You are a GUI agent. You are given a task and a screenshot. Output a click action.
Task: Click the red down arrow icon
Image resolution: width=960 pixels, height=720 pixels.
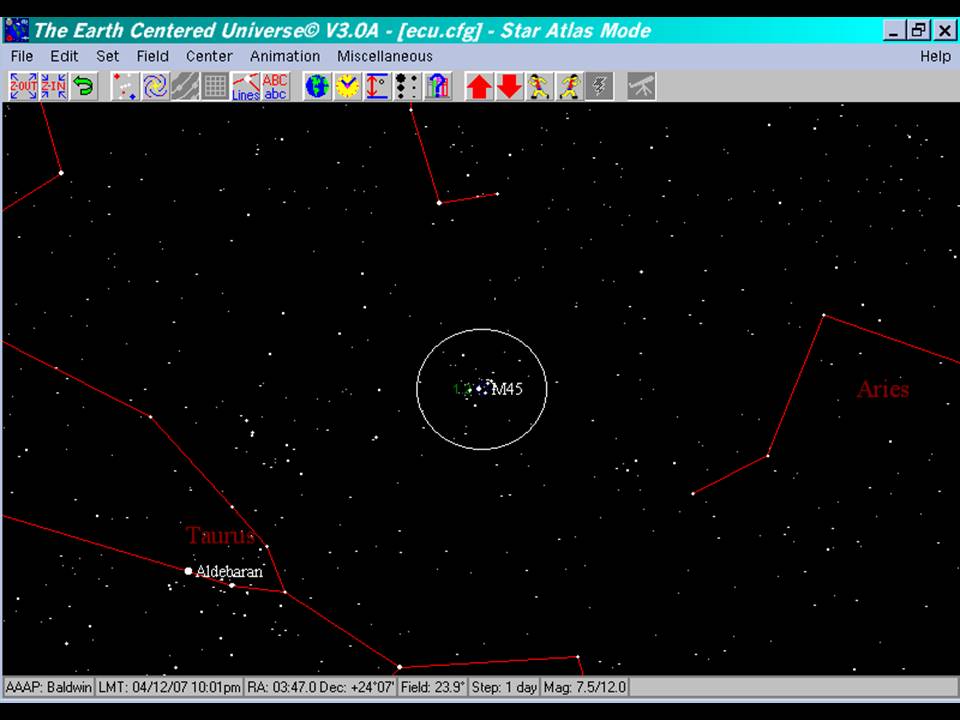pos(510,86)
